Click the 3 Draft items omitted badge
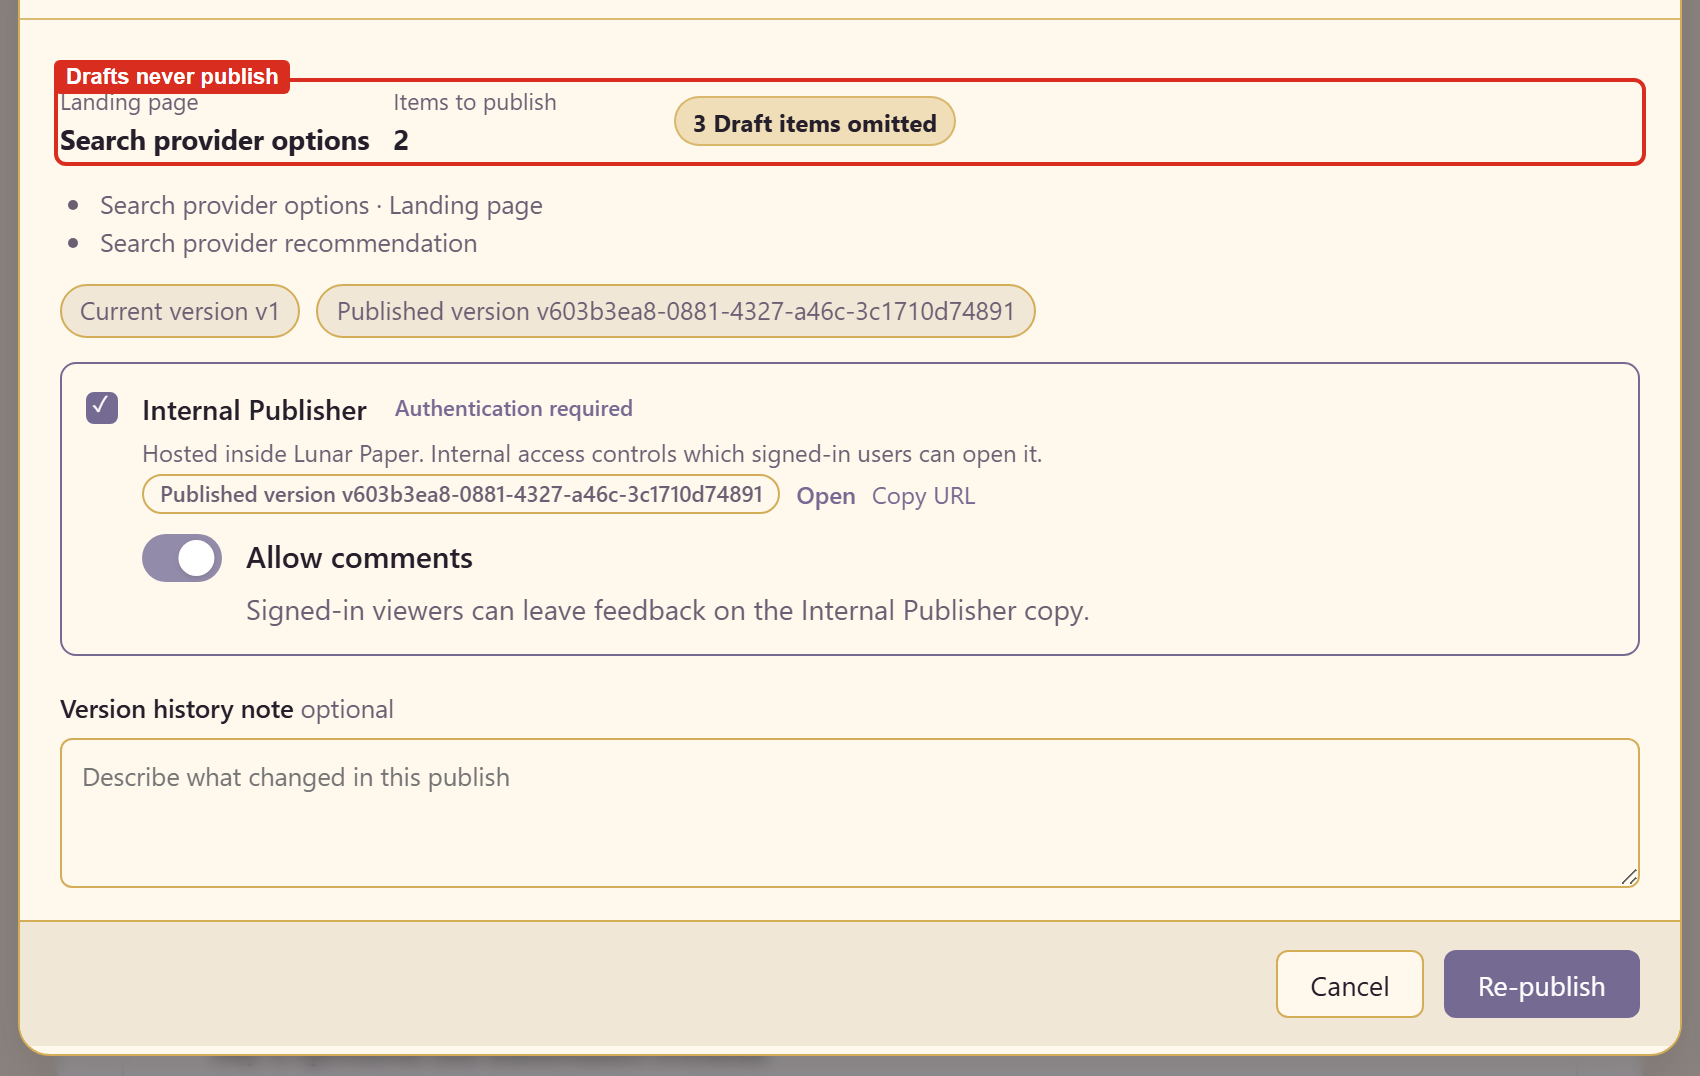1700x1076 pixels. coord(814,122)
